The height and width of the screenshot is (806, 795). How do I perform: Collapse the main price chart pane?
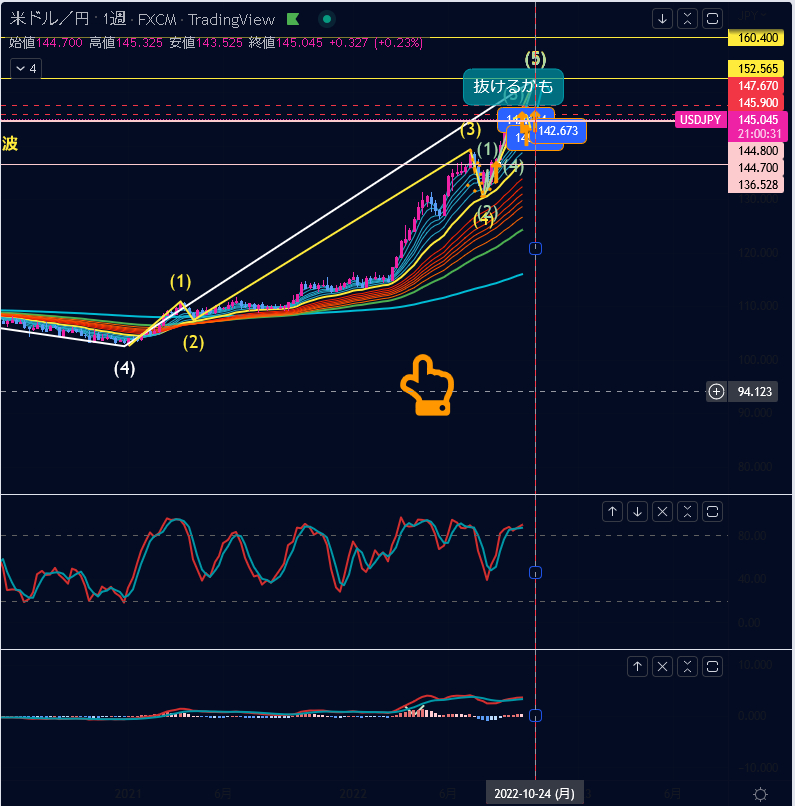tap(687, 18)
